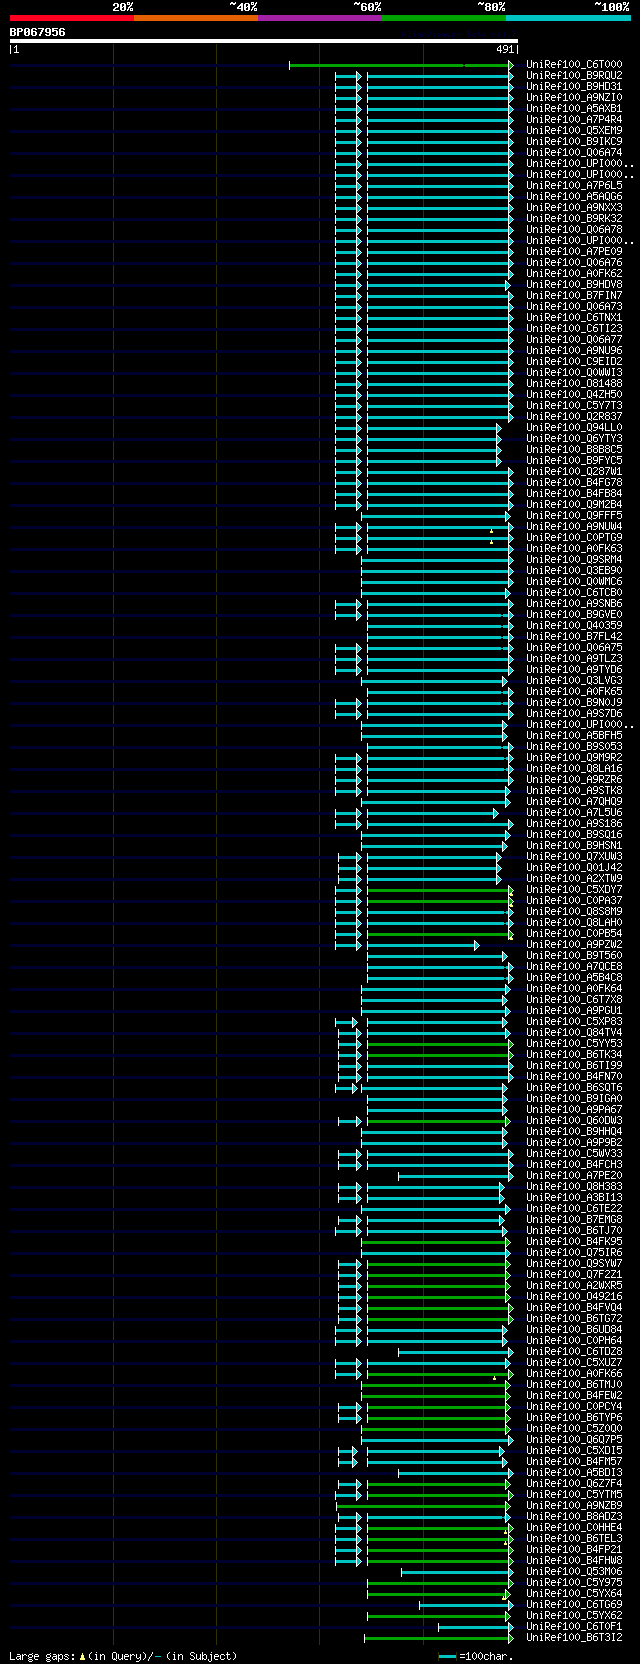
Task: Follow link UniRef100_B7FL42
Action: point(574,637)
